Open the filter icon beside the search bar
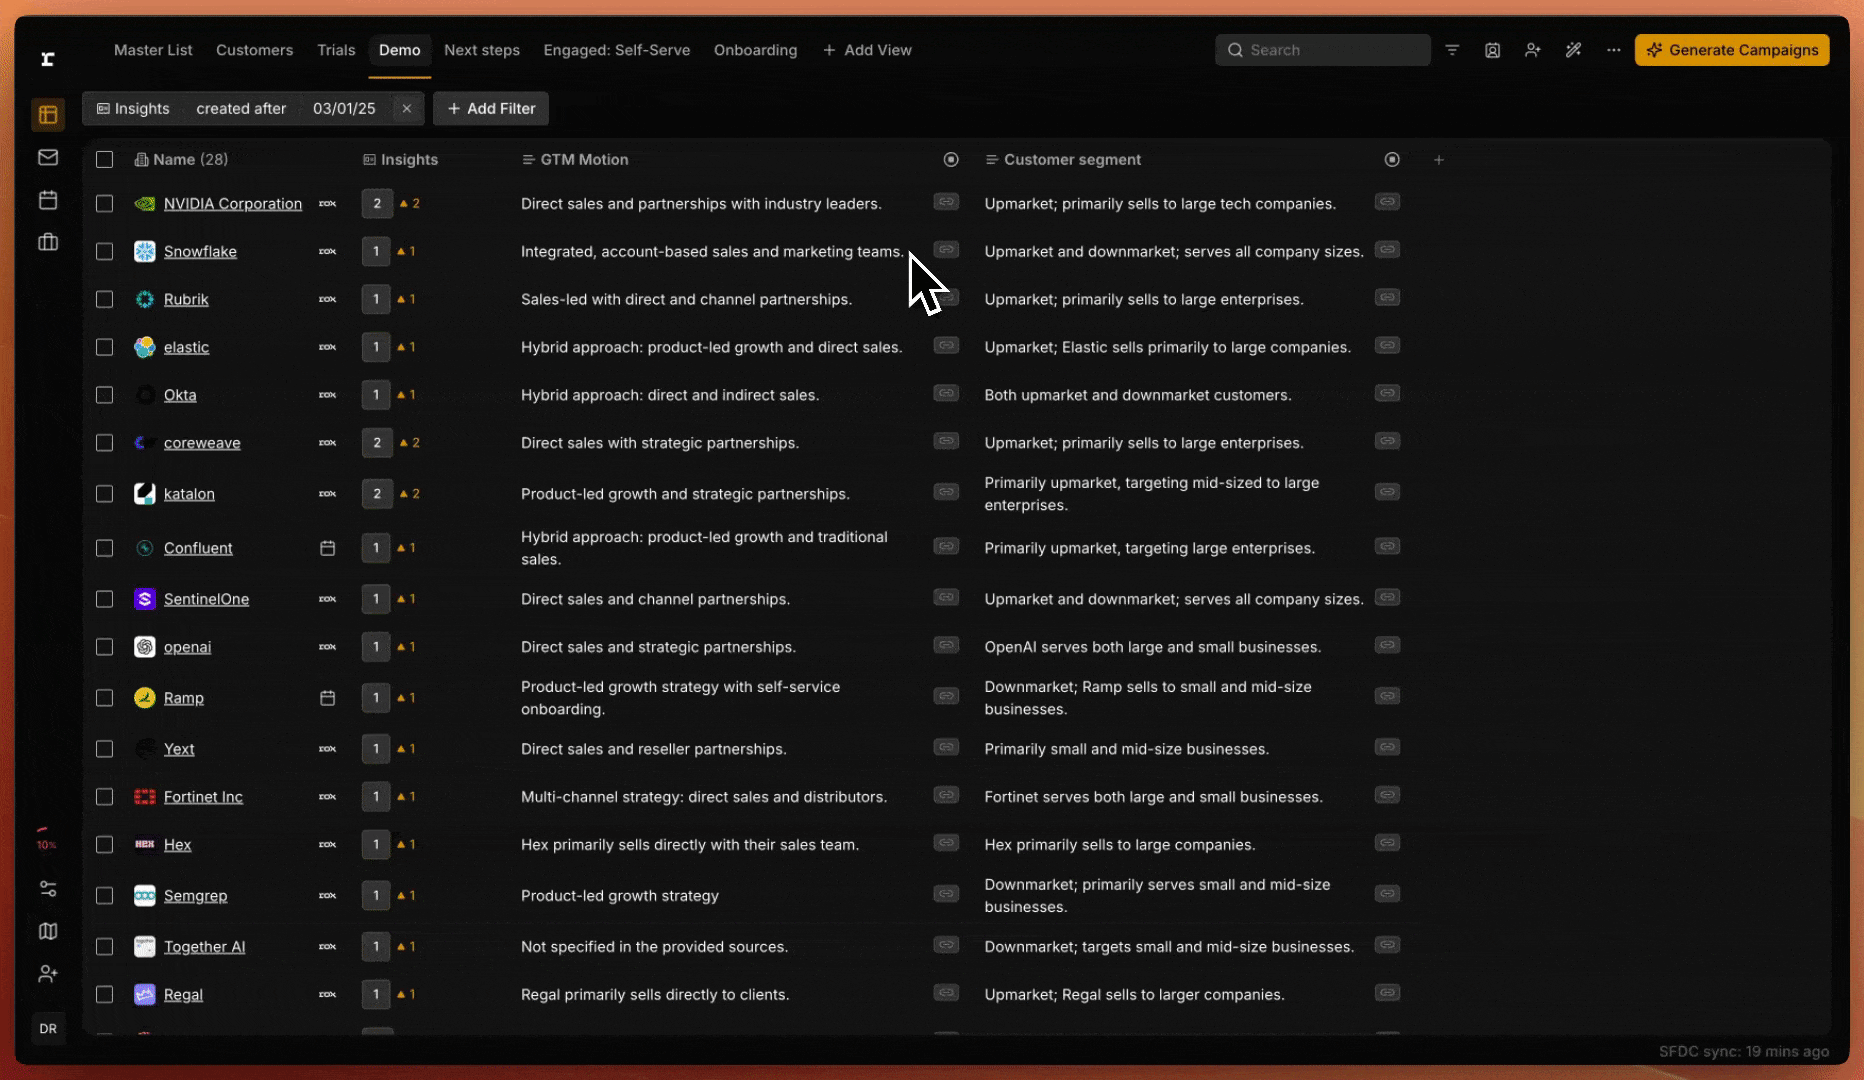The width and height of the screenshot is (1864, 1080). point(1451,49)
